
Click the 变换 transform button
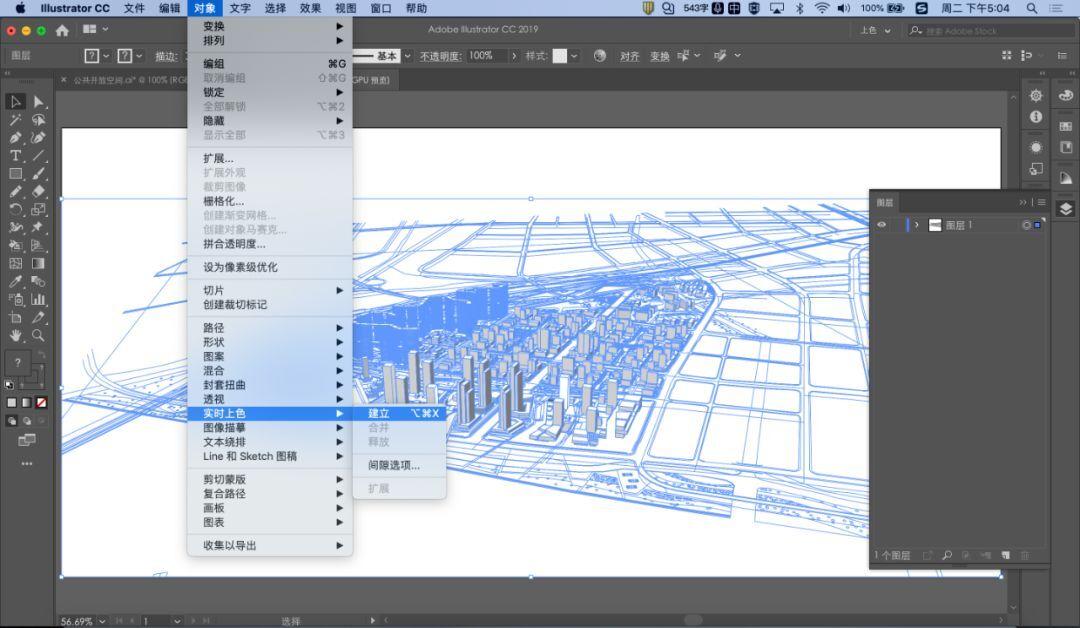[660, 56]
